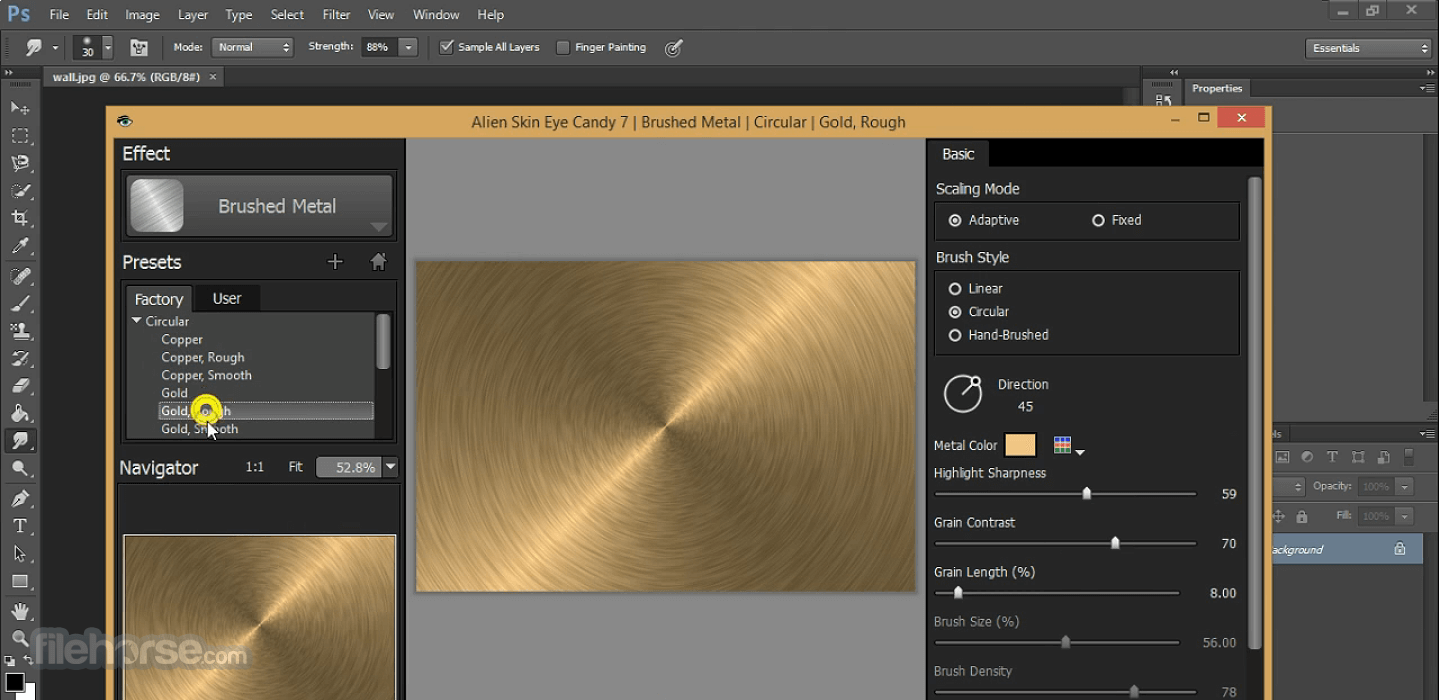This screenshot has height=700, width=1439.
Task: Select the Eraser tool
Action: click(19, 385)
